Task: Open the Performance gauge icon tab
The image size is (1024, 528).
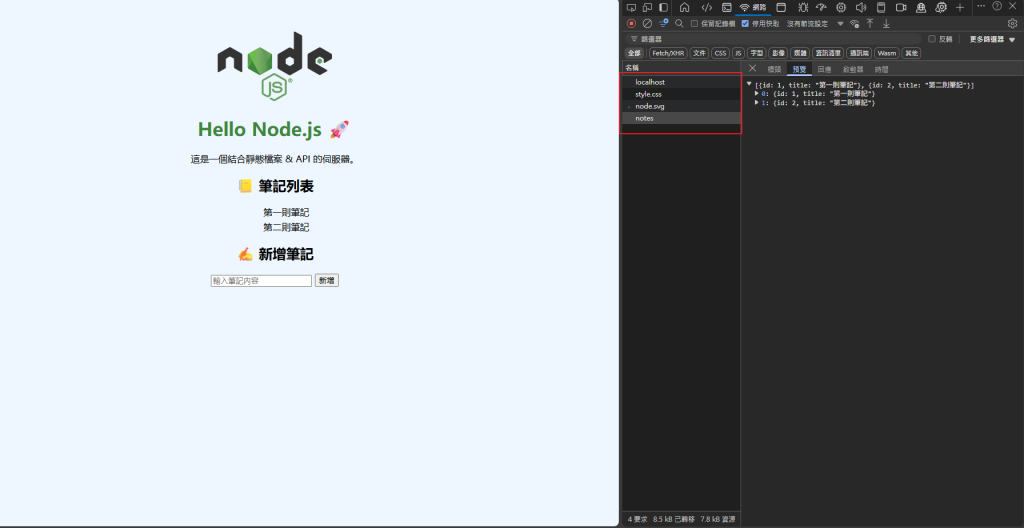Action: [822, 7]
